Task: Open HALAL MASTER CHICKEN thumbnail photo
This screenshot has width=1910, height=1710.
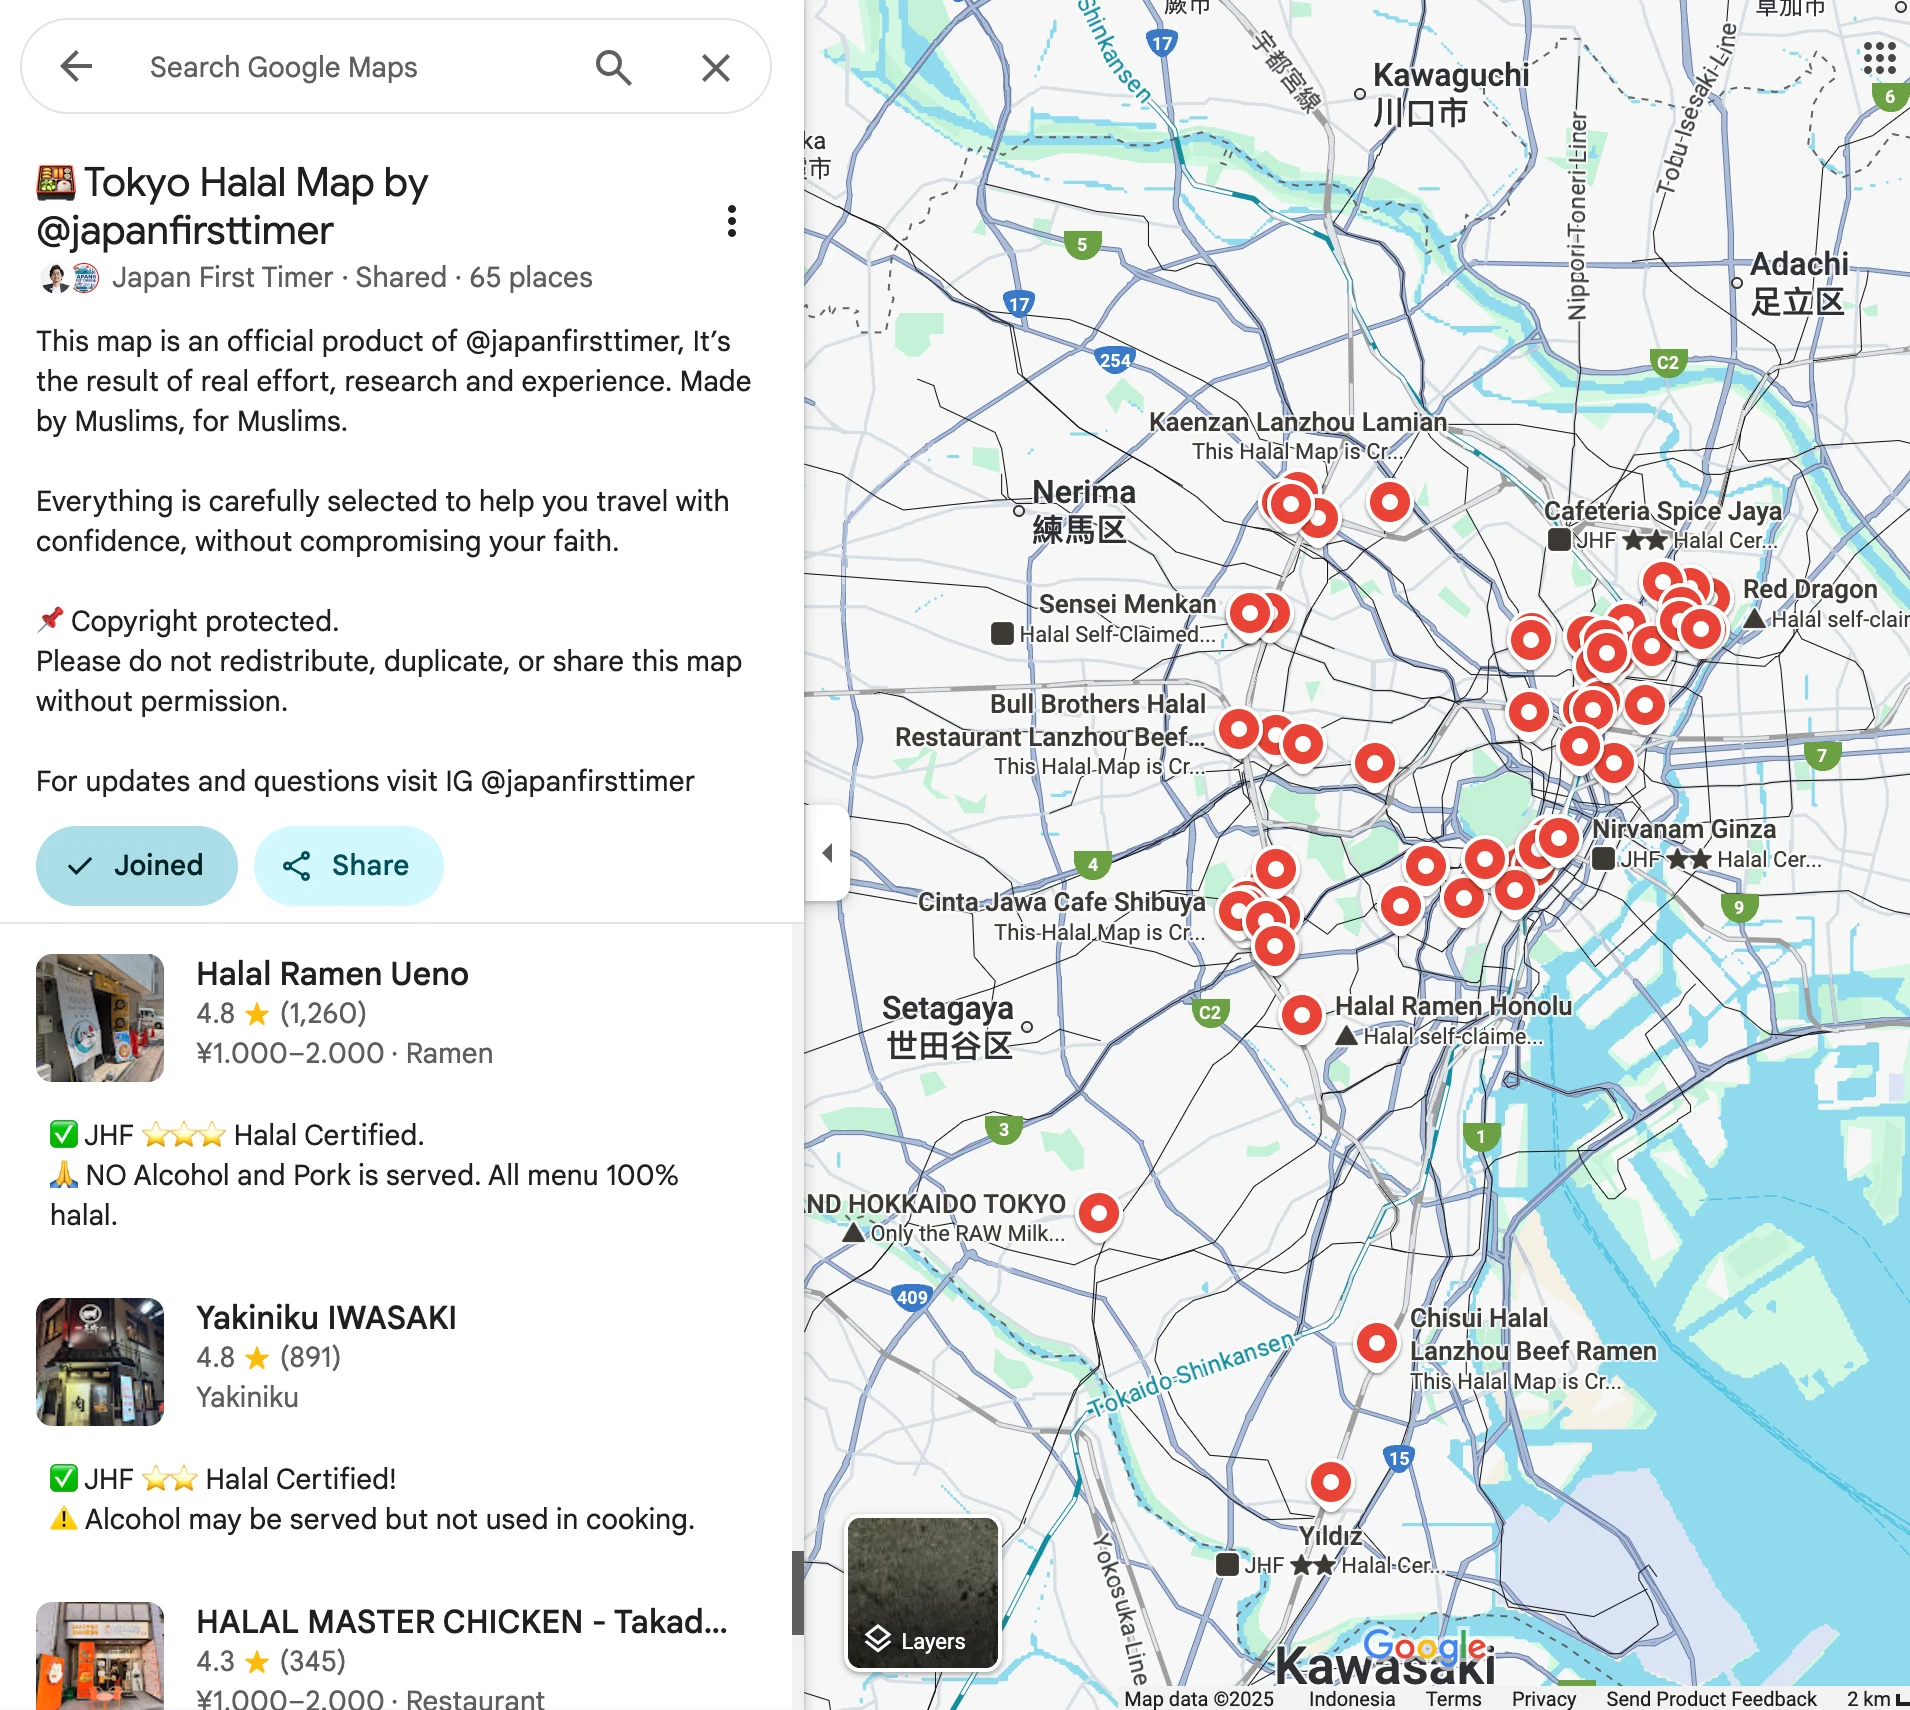Action: (x=100, y=1656)
